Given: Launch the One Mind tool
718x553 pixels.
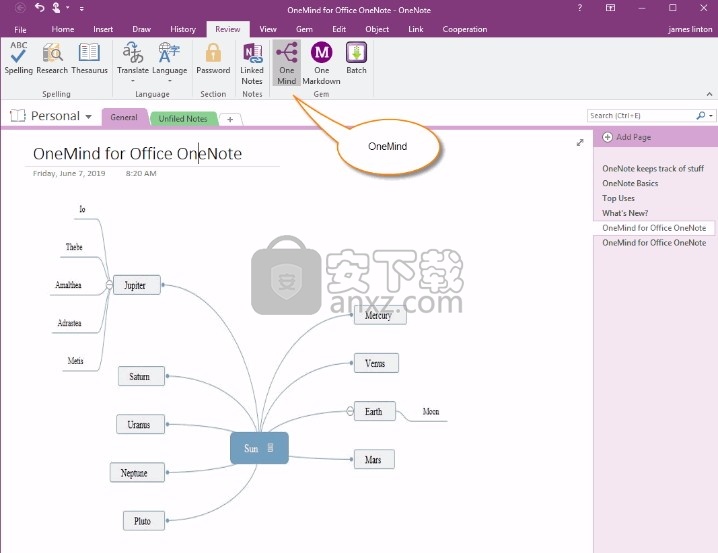Looking at the screenshot, I should 287,63.
